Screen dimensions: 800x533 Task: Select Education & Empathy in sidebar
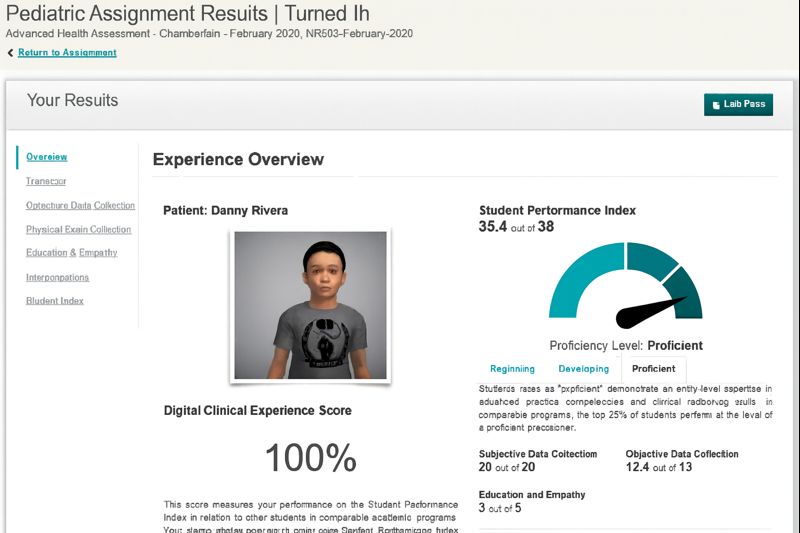coord(71,253)
